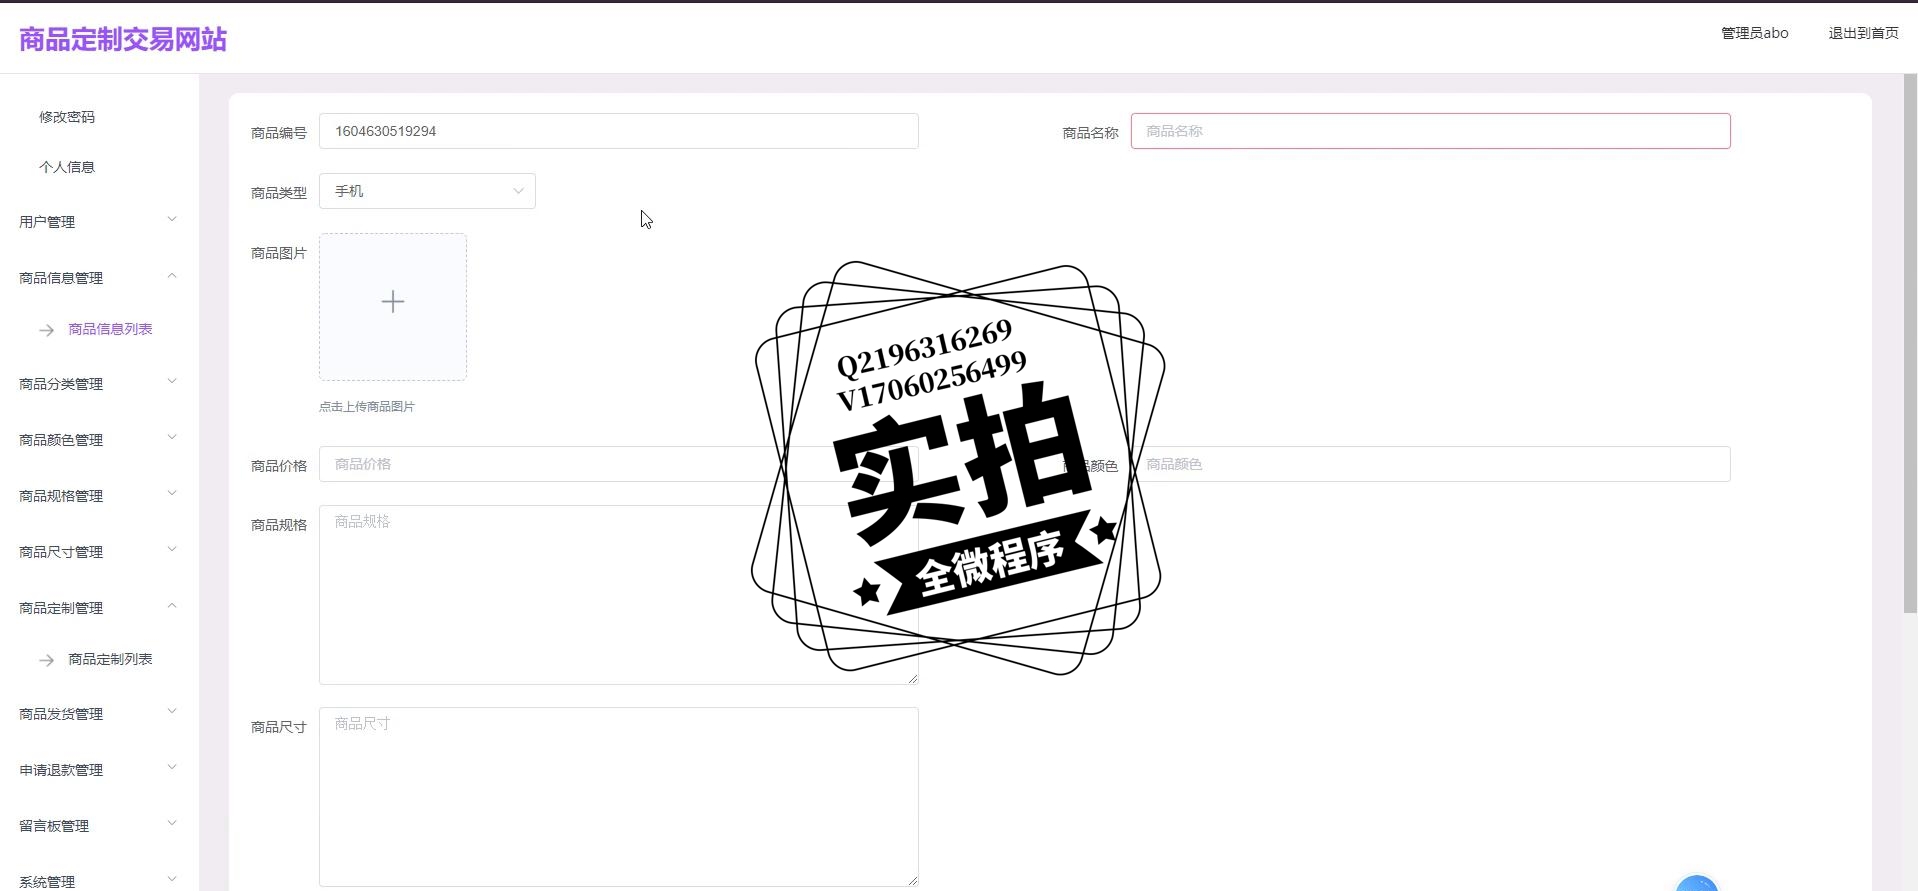The image size is (1918, 891).
Task: Expand the 商品分类管理 chevron
Action: [172, 381]
